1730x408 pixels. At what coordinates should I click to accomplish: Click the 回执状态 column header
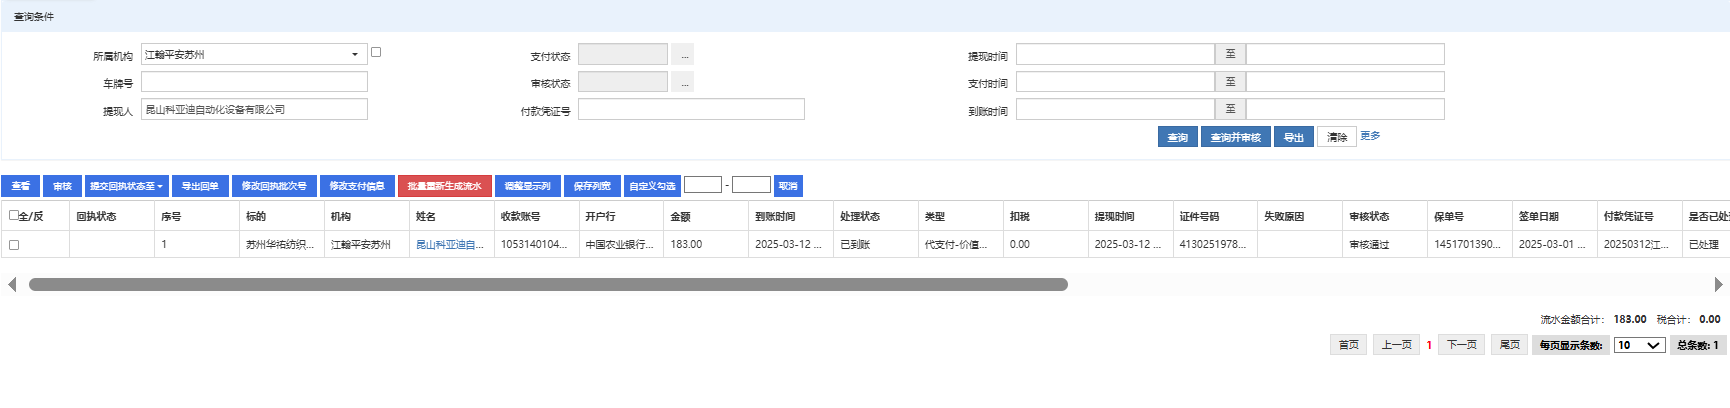coord(112,216)
